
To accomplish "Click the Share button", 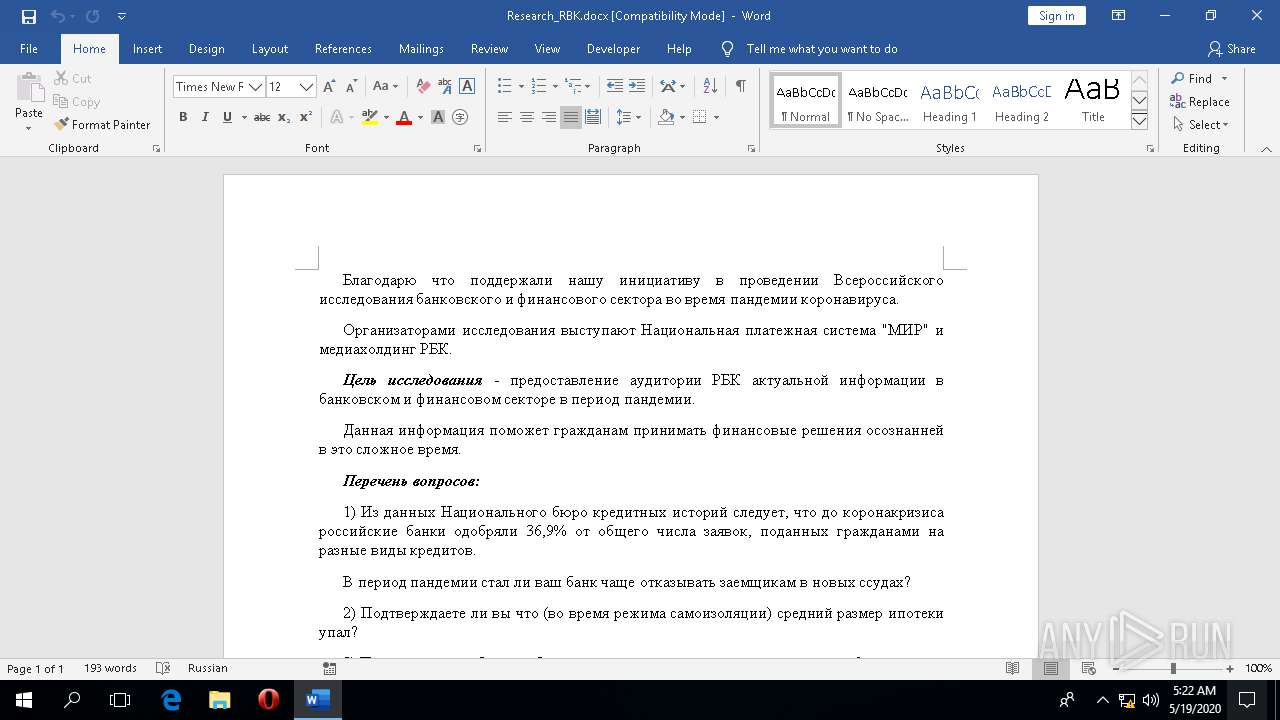I will pos(1231,49).
